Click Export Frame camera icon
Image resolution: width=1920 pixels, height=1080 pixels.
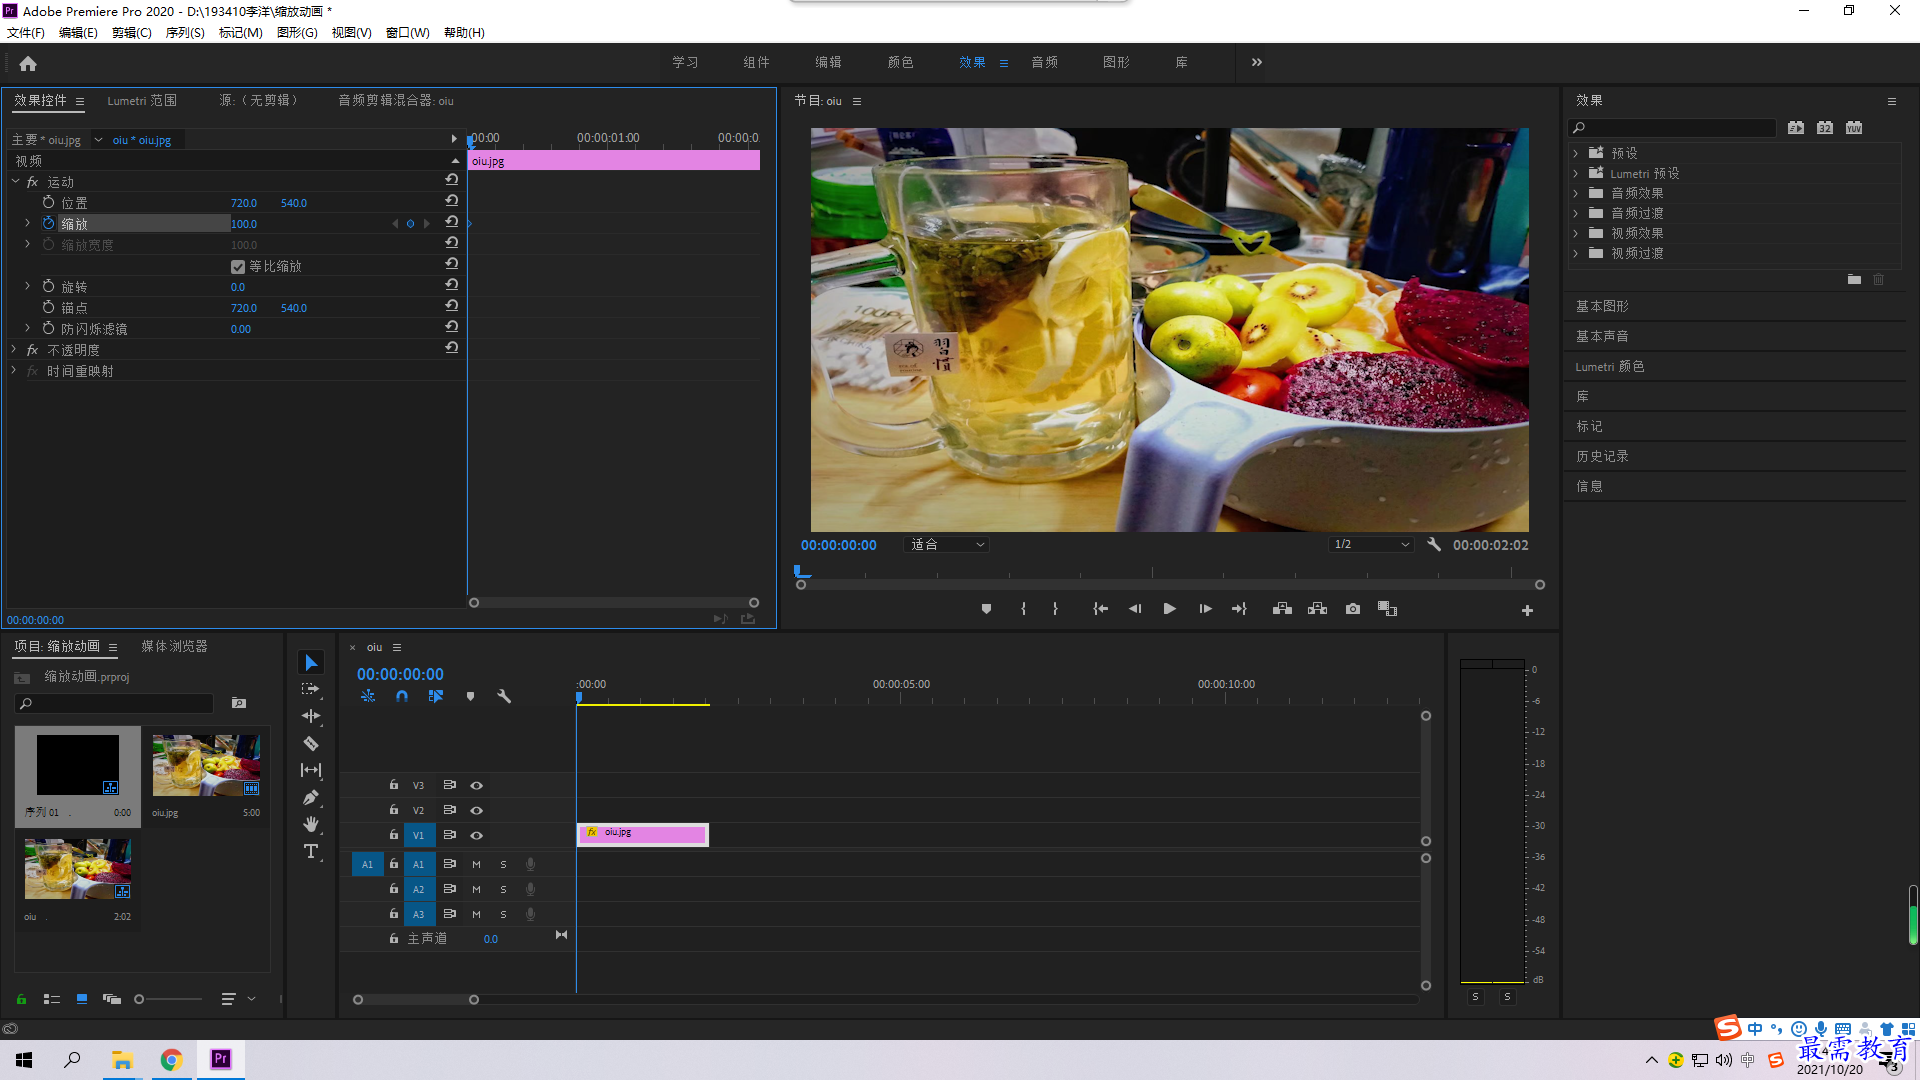[x=1353, y=609]
